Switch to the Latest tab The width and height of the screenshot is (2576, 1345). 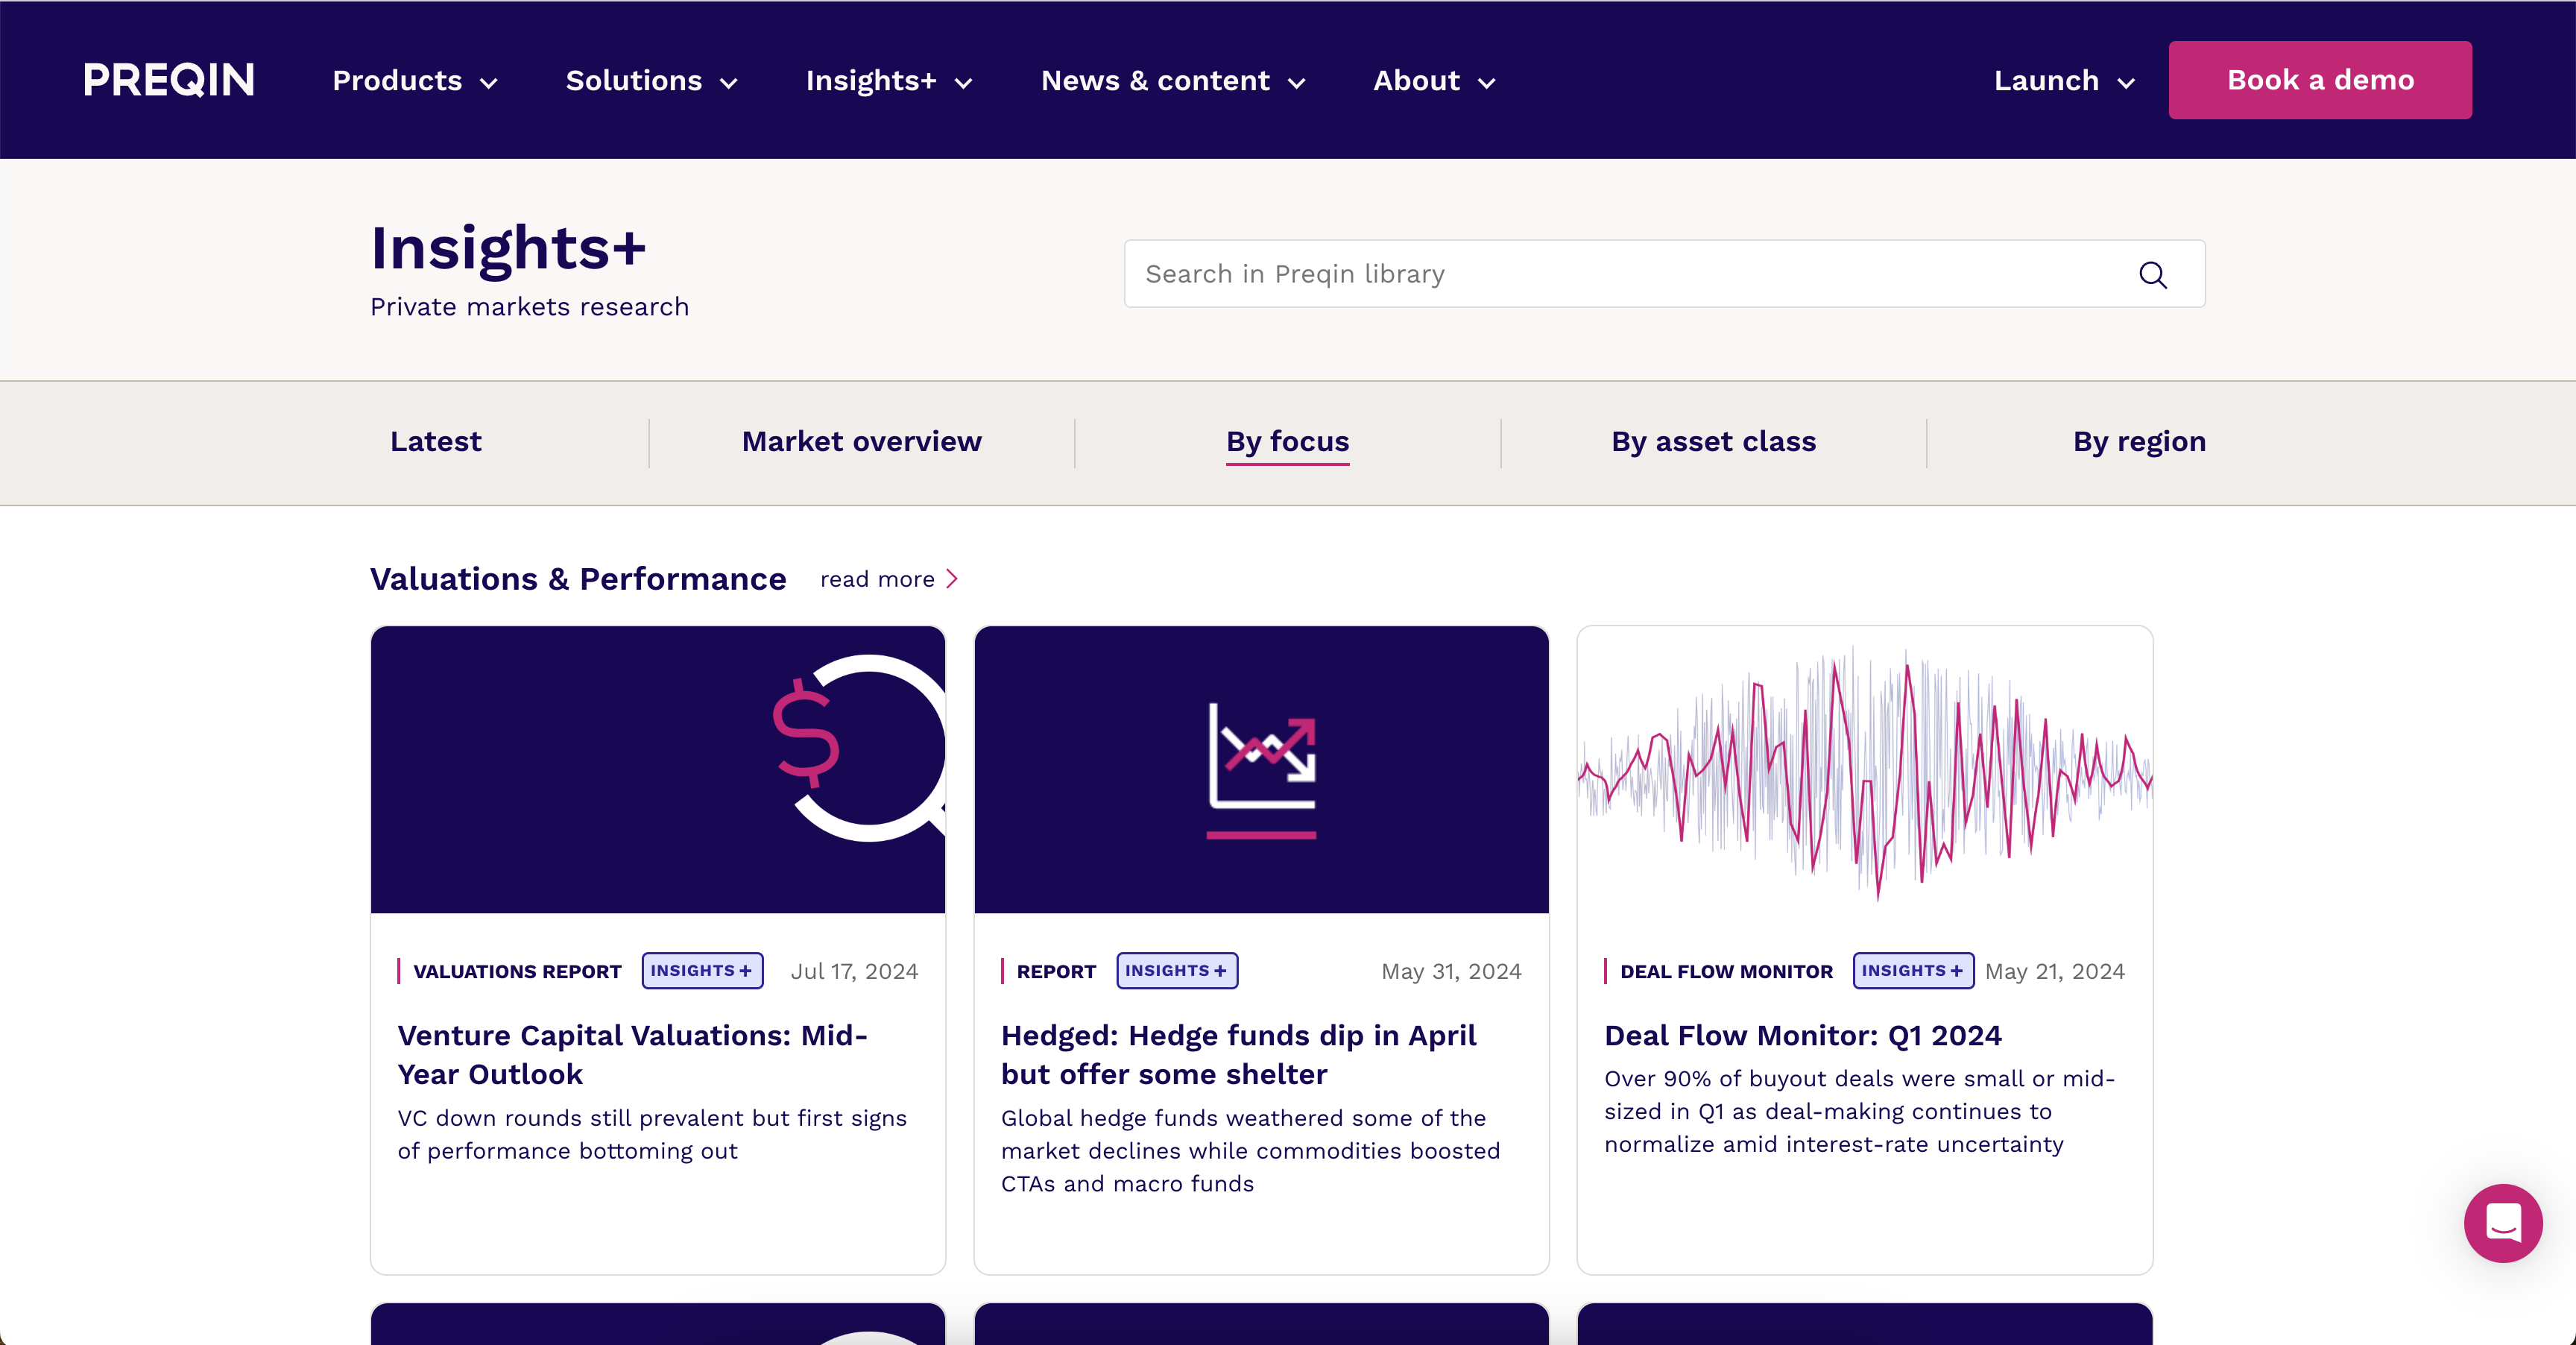click(x=436, y=442)
